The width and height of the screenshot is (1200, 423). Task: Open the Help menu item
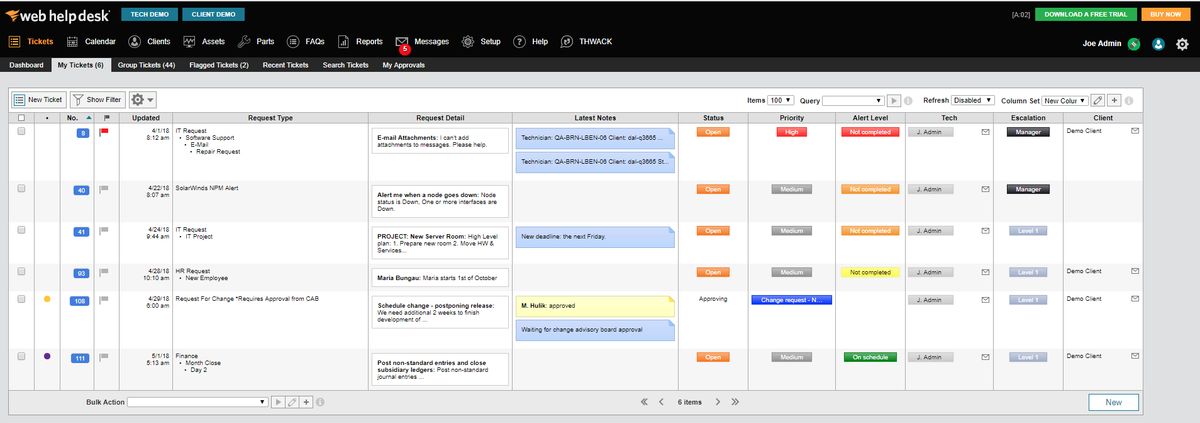(x=531, y=42)
